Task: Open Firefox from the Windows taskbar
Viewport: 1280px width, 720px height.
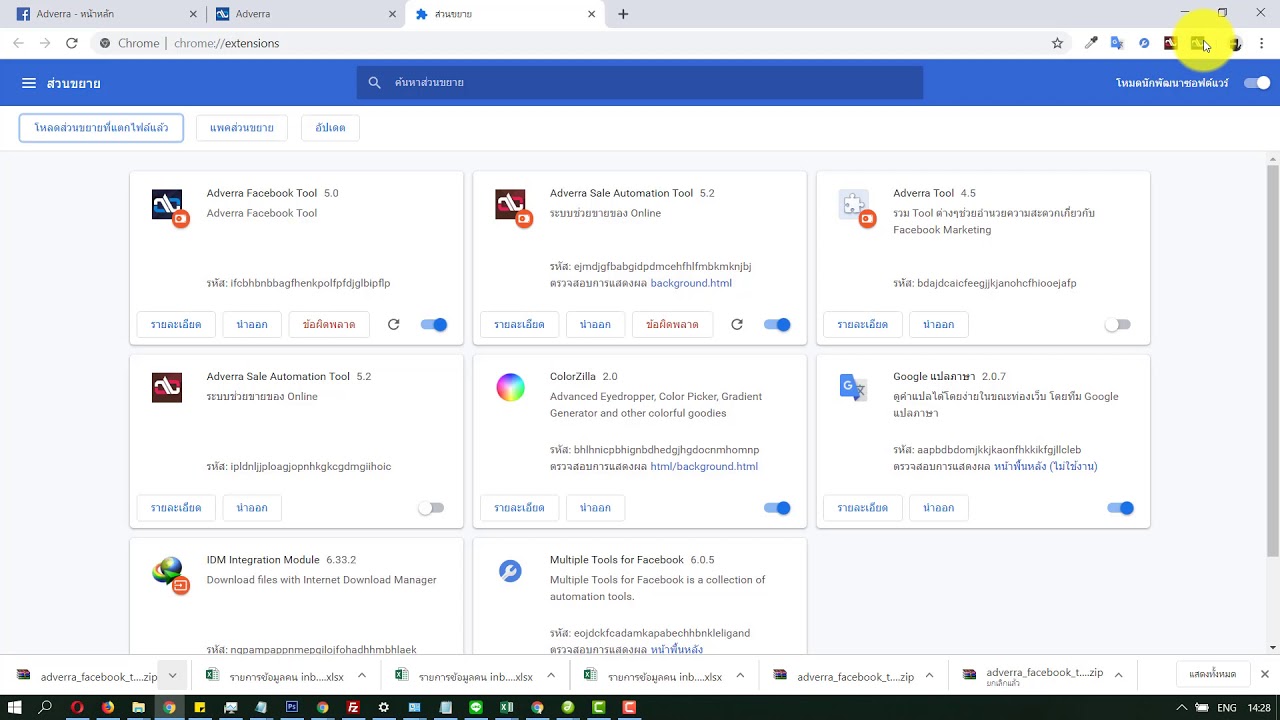Action: (x=107, y=707)
